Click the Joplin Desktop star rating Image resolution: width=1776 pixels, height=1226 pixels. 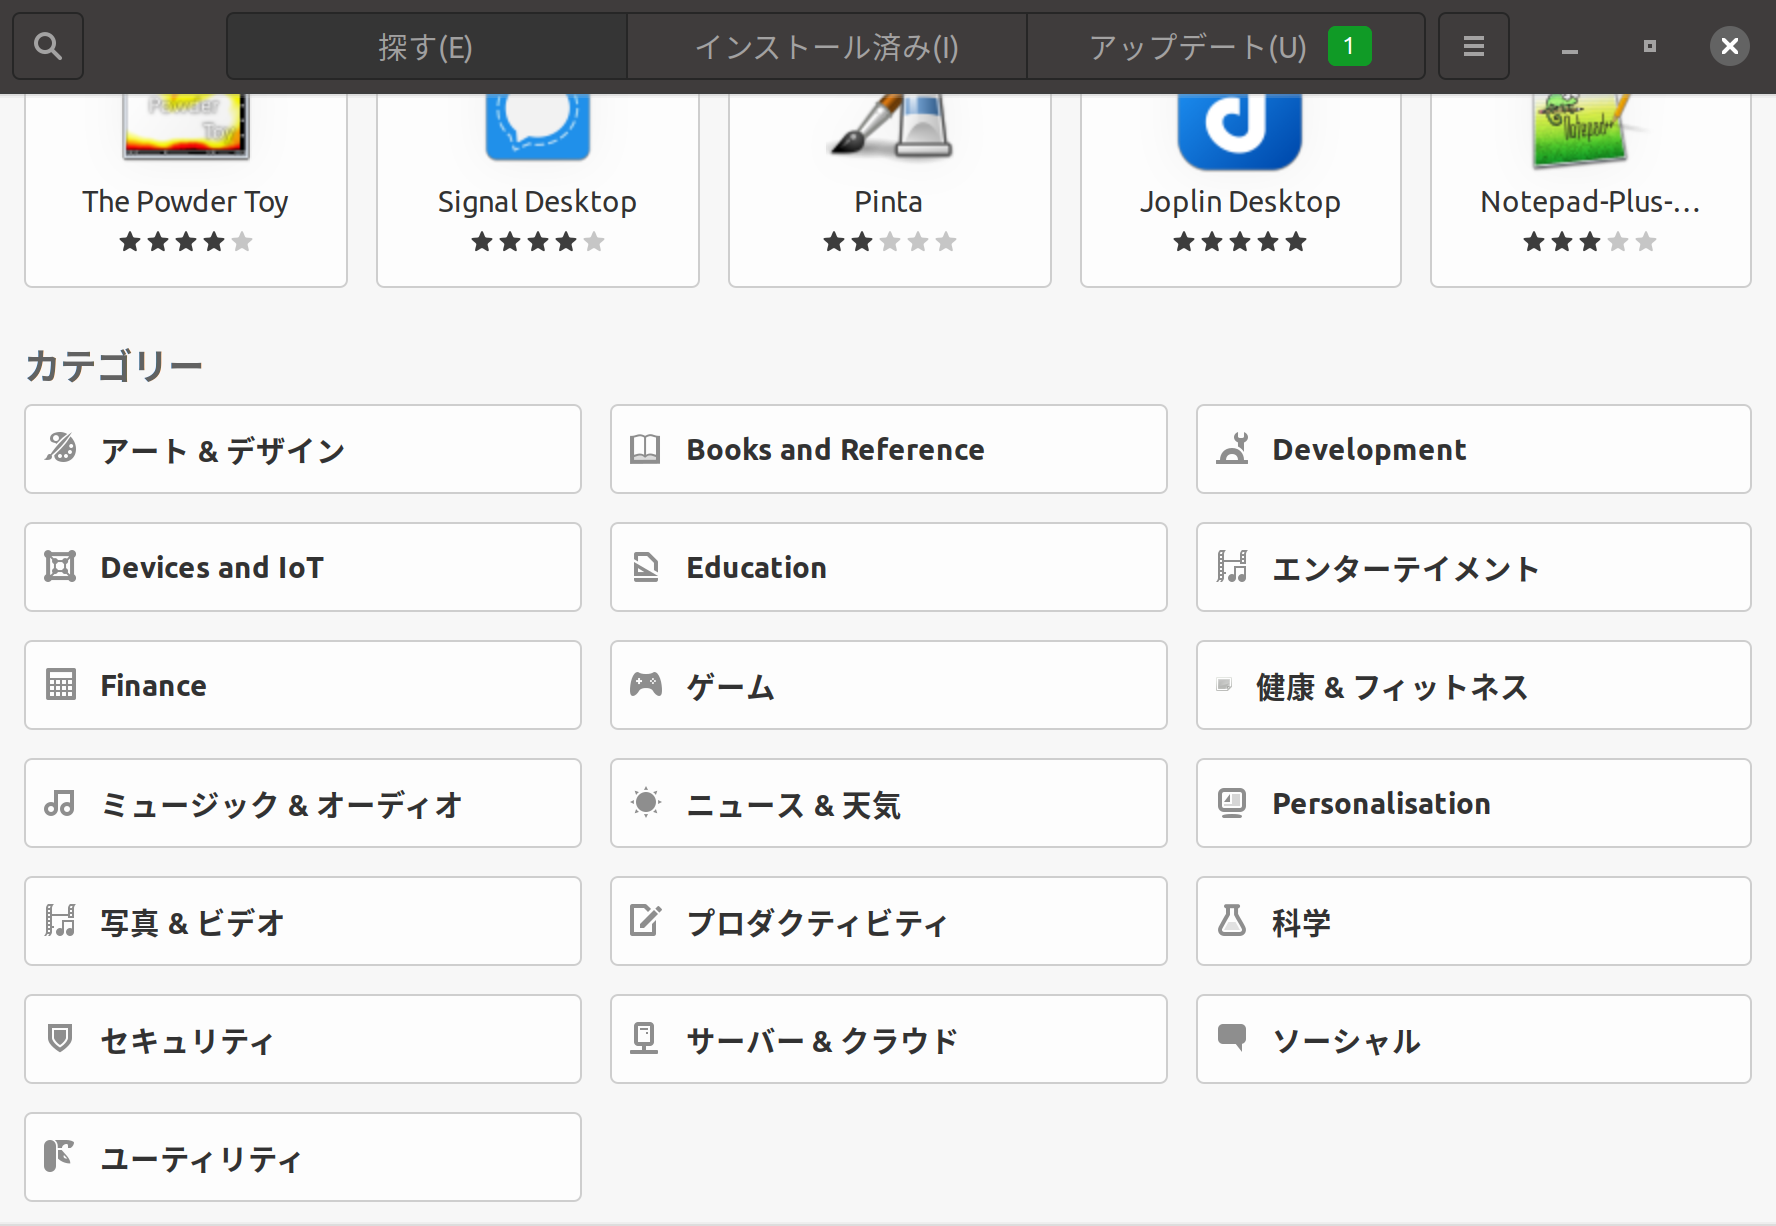coord(1240,242)
